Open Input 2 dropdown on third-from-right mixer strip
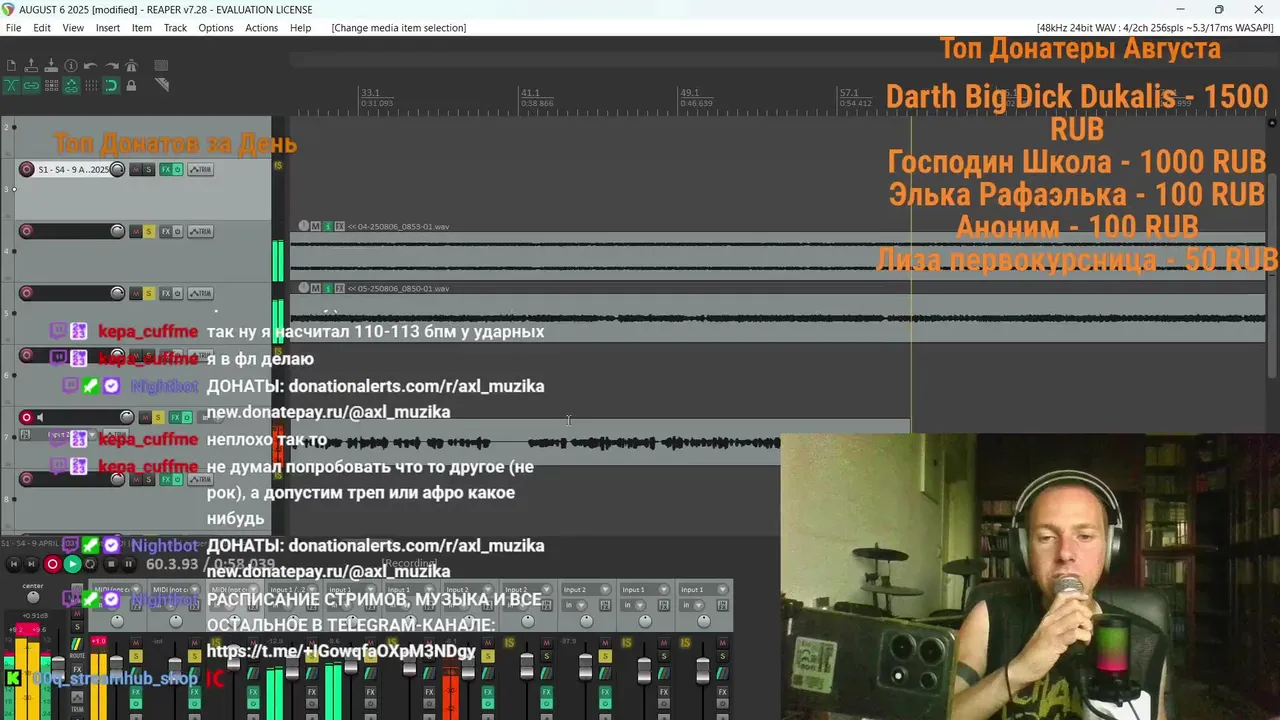This screenshot has height=720, width=1280. click(x=588, y=590)
